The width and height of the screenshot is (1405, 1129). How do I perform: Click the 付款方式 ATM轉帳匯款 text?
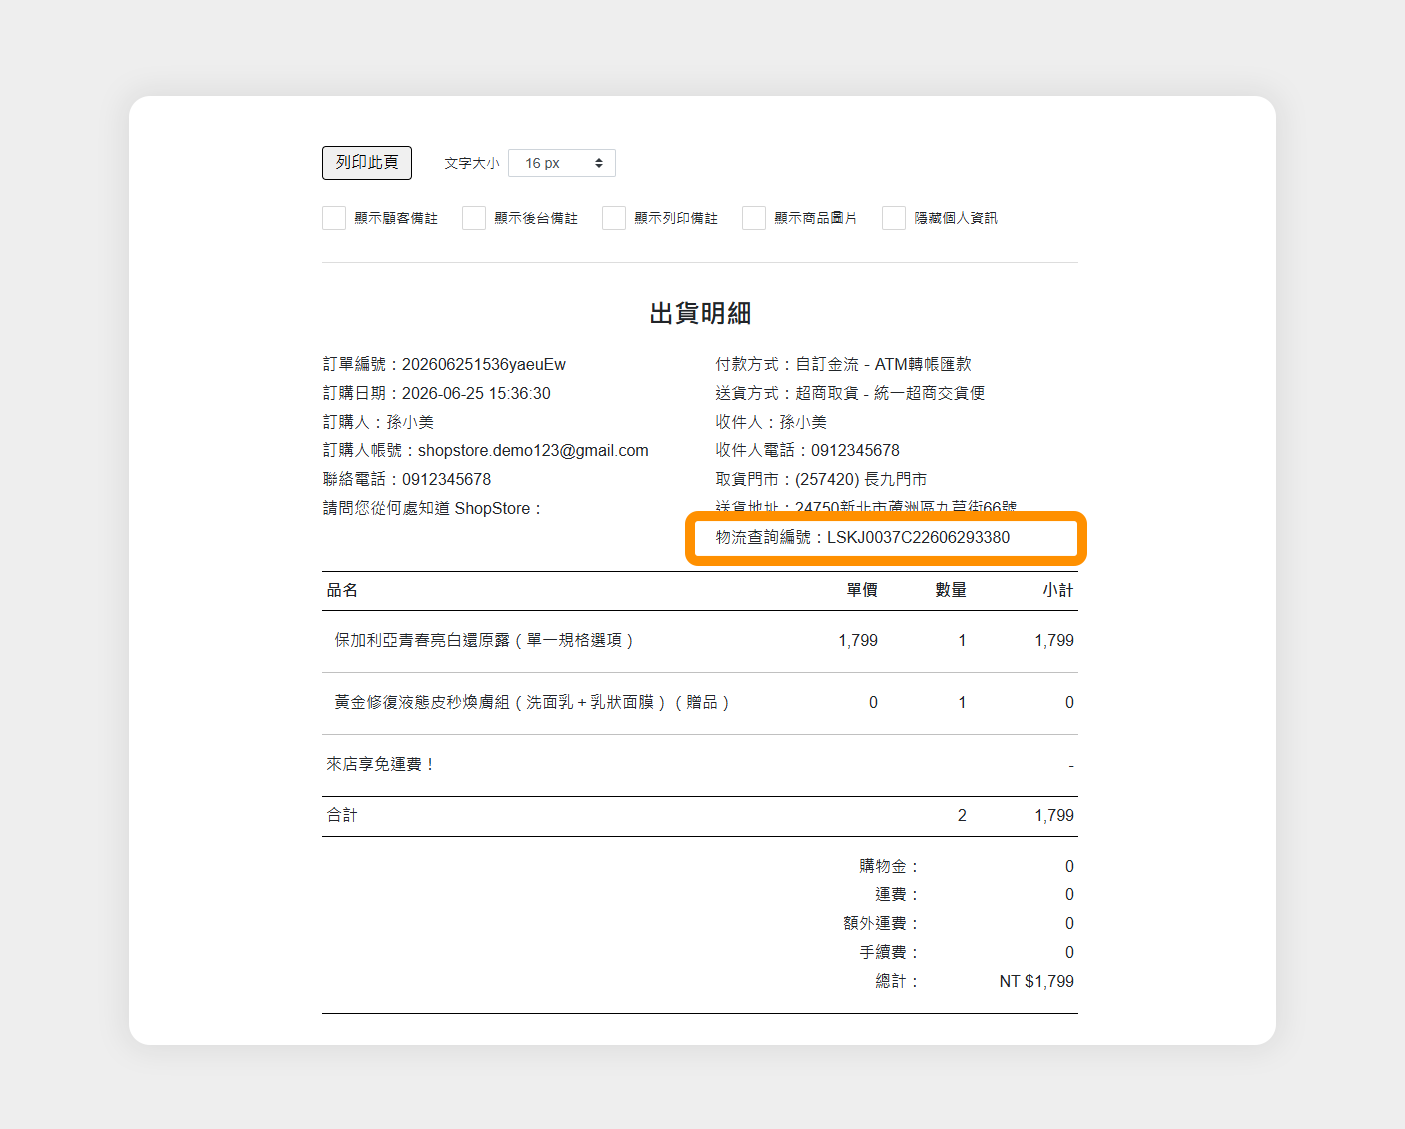(x=843, y=365)
